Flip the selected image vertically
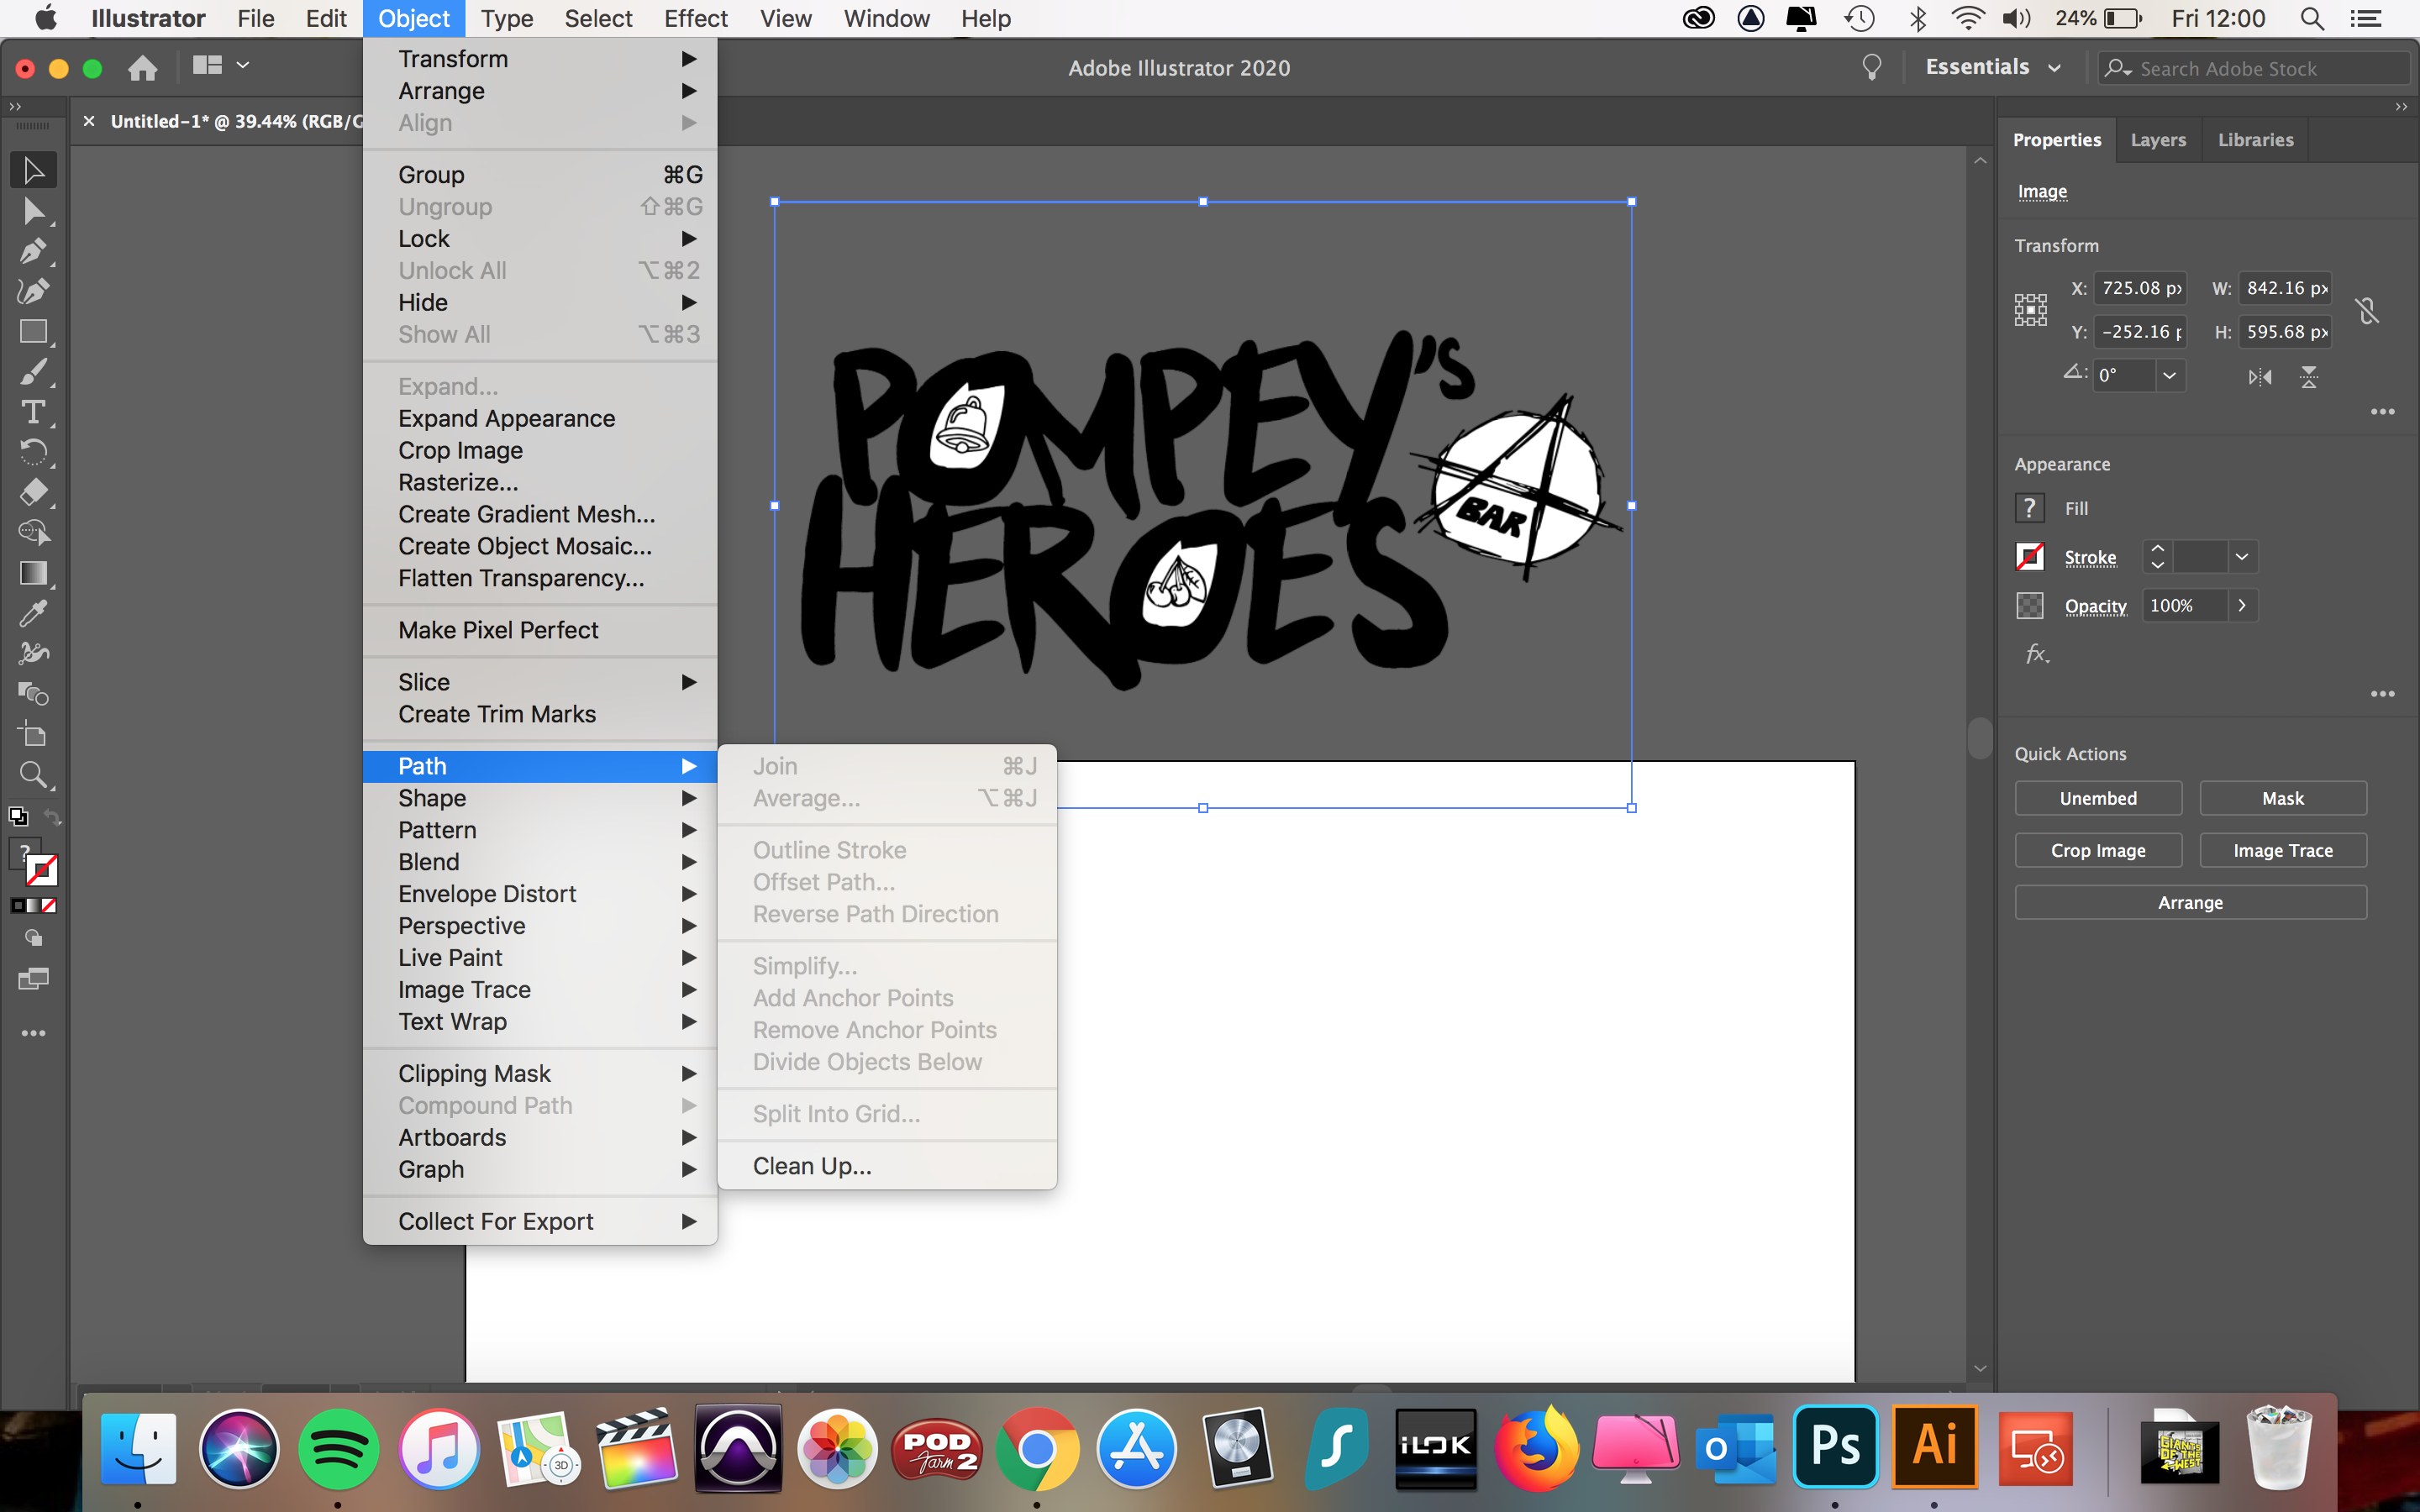The height and width of the screenshot is (1512, 2420). coord(2310,377)
